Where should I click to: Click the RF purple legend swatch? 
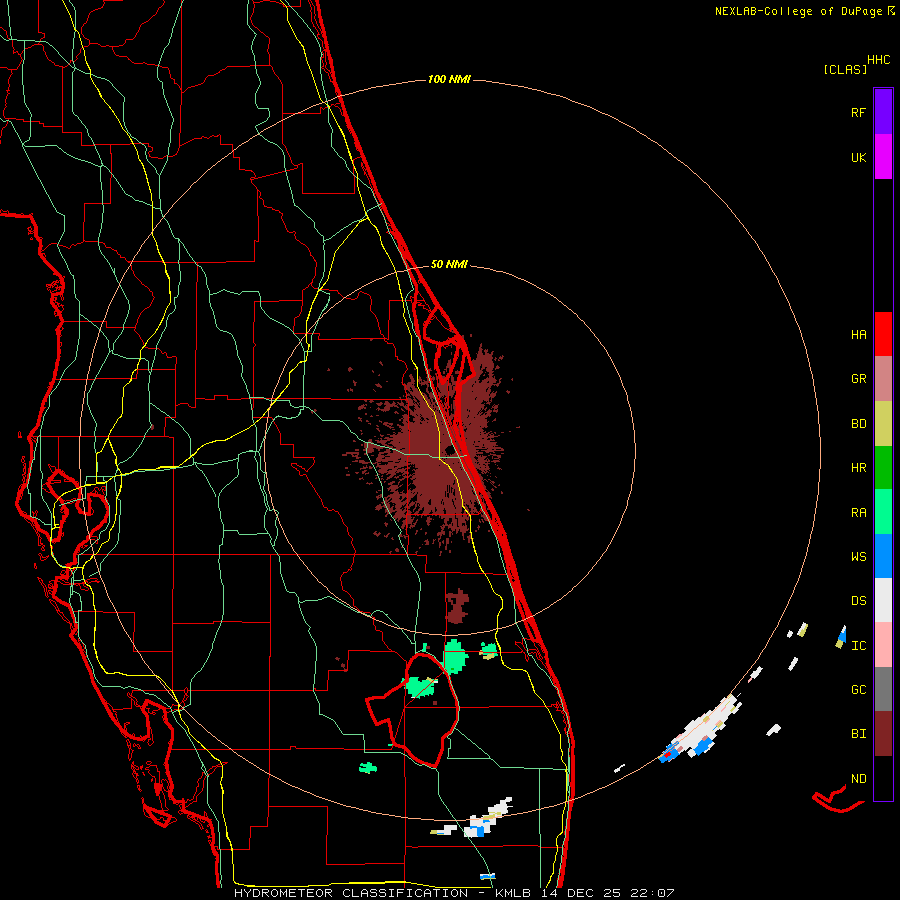coord(883,112)
